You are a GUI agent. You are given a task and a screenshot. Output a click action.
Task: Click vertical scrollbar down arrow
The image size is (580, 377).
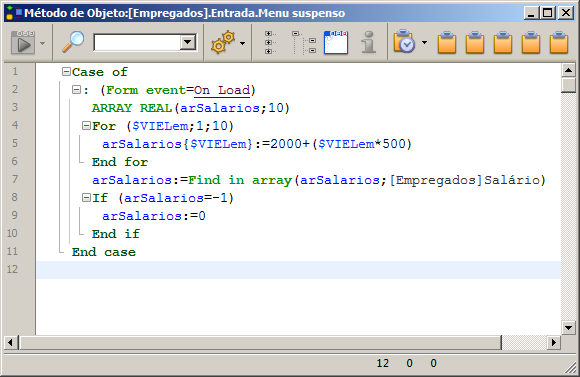pos(568,327)
